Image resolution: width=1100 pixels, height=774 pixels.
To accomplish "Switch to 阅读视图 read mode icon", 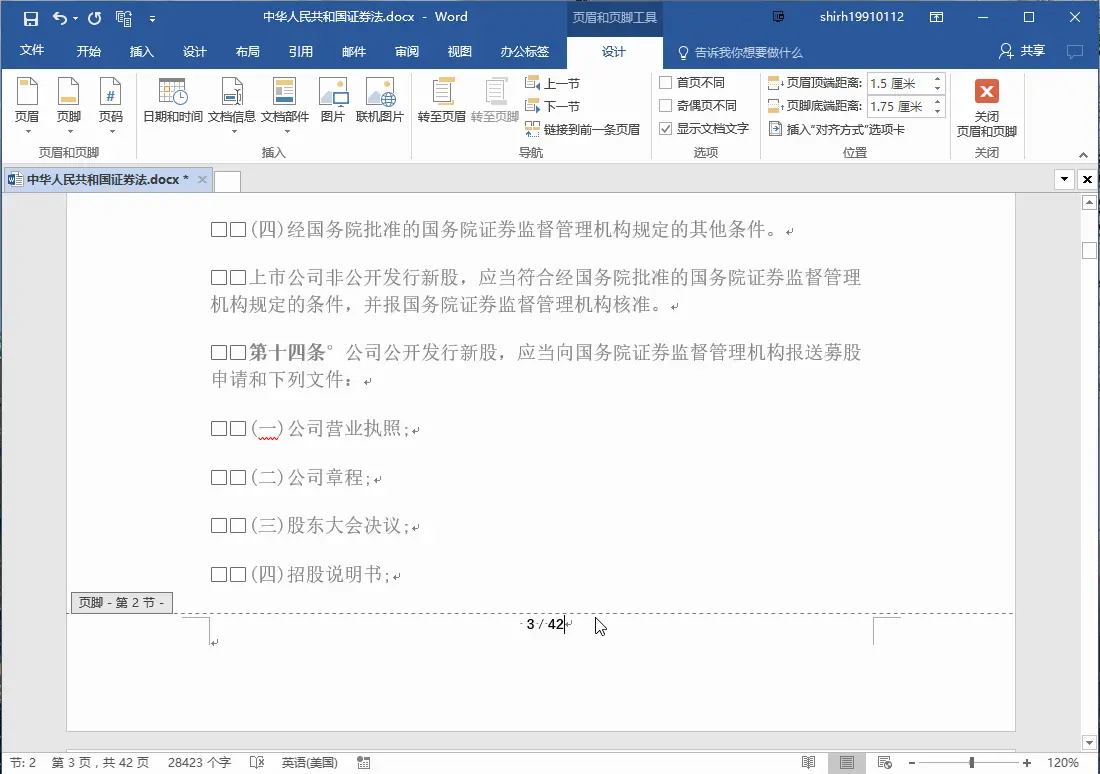I will (x=808, y=762).
